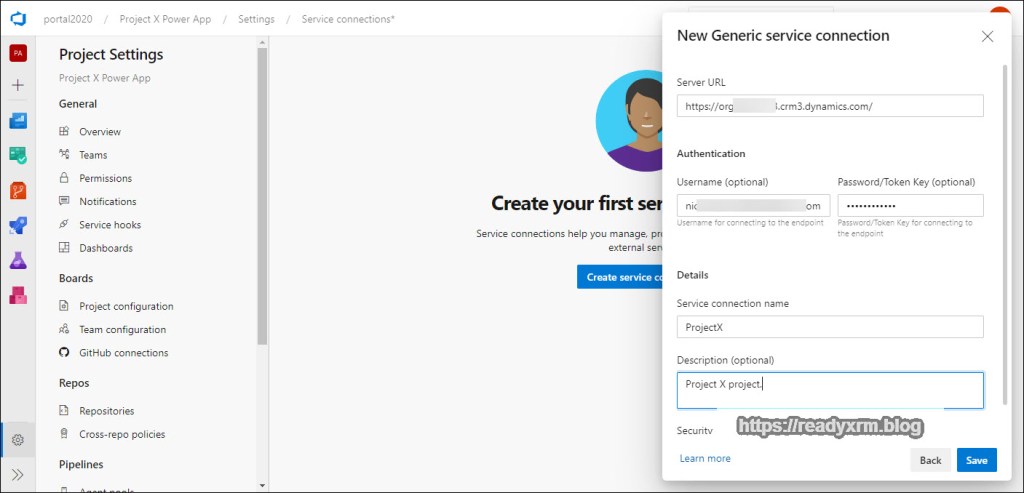Open project settings gear icon

(18, 439)
